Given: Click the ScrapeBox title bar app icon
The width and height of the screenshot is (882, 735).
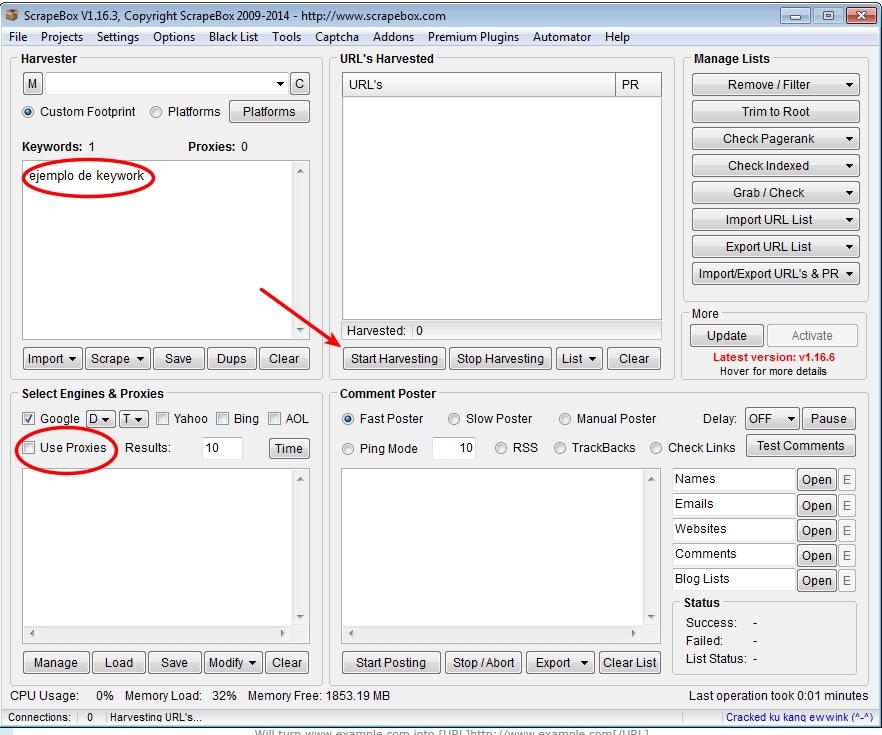Looking at the screenshot, I should tap(12, 15).
